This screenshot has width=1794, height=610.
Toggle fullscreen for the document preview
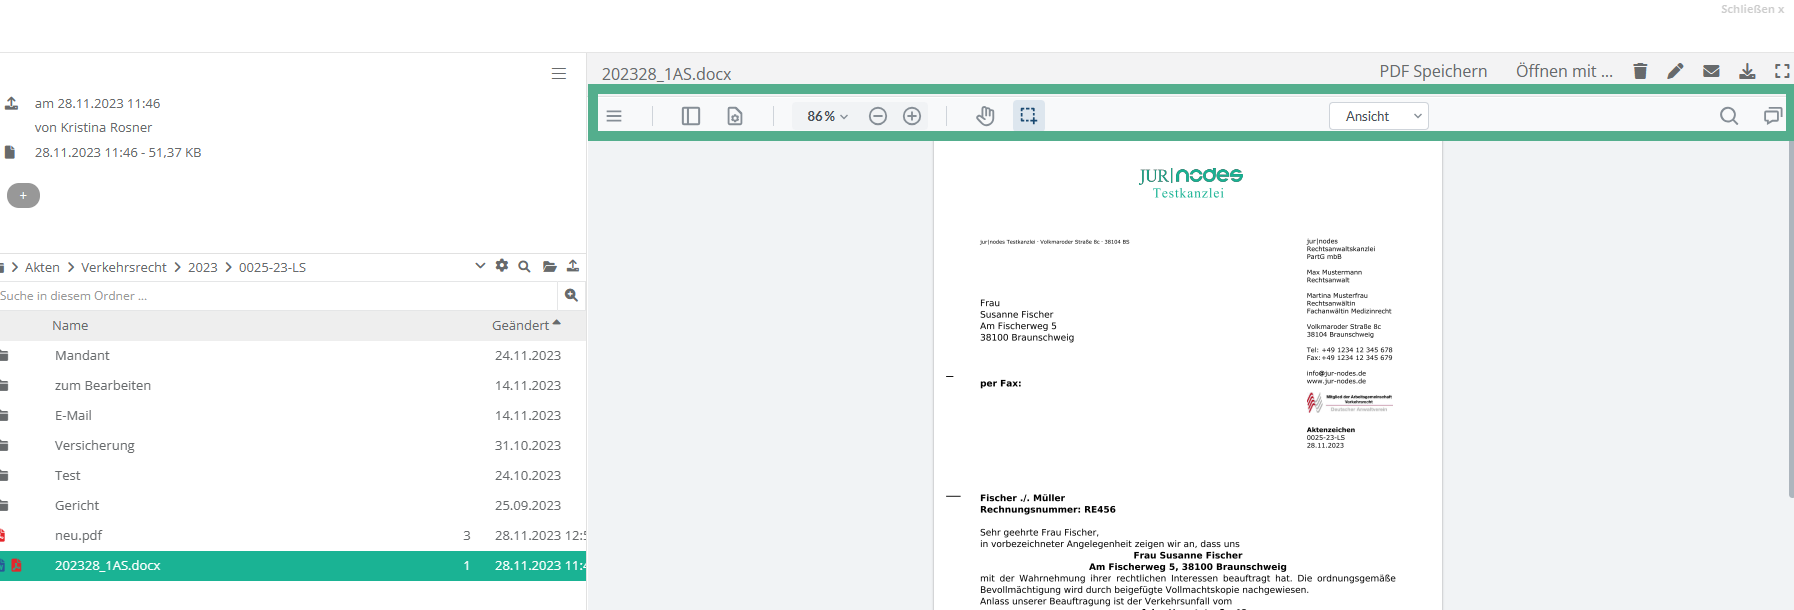(1782, 71)
